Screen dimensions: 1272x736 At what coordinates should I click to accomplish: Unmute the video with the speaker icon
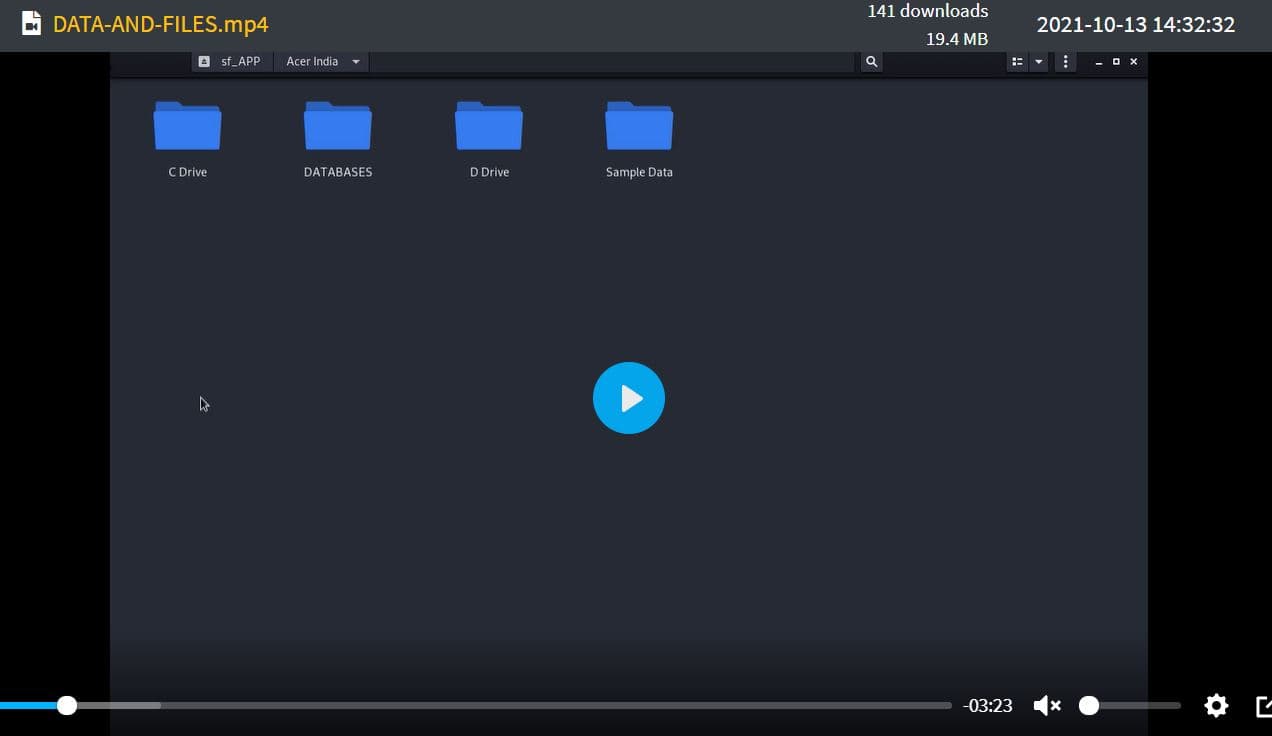pos(1047,706)
